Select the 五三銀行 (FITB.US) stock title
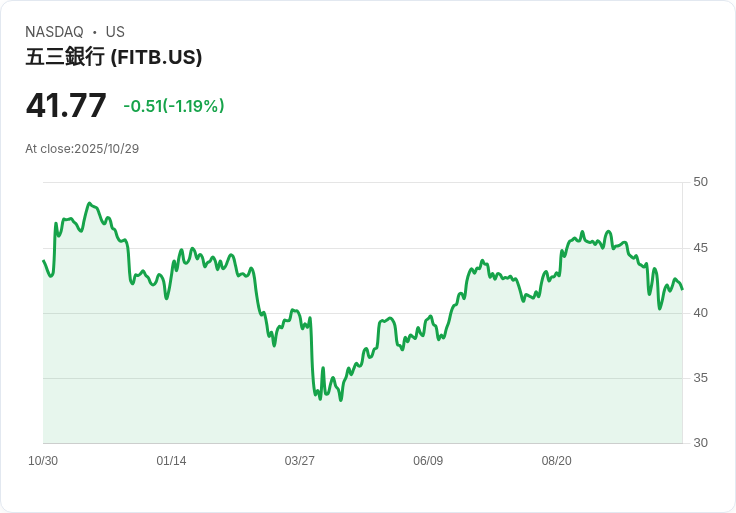 pos(114,57)
